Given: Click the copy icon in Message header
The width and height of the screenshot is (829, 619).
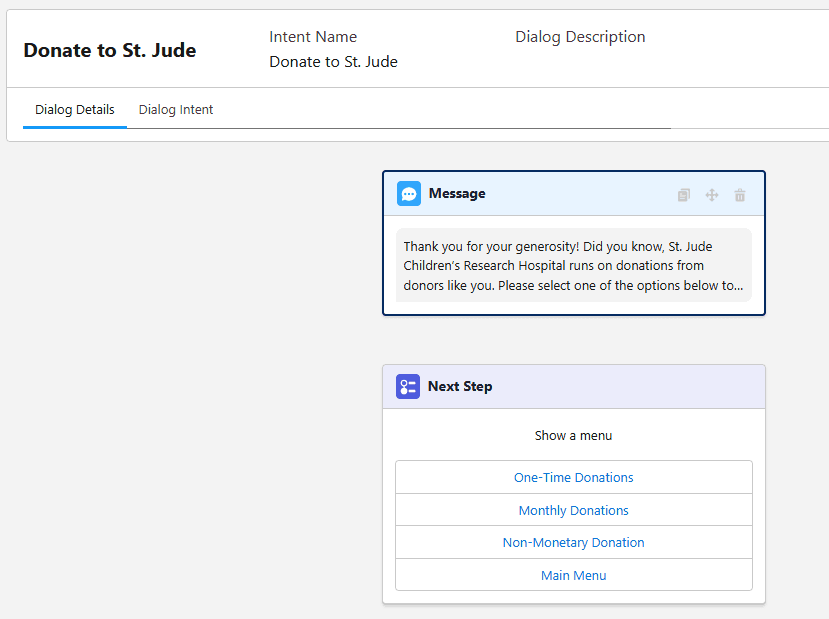Looking at the screenshot, I should (x=684, y=195).
